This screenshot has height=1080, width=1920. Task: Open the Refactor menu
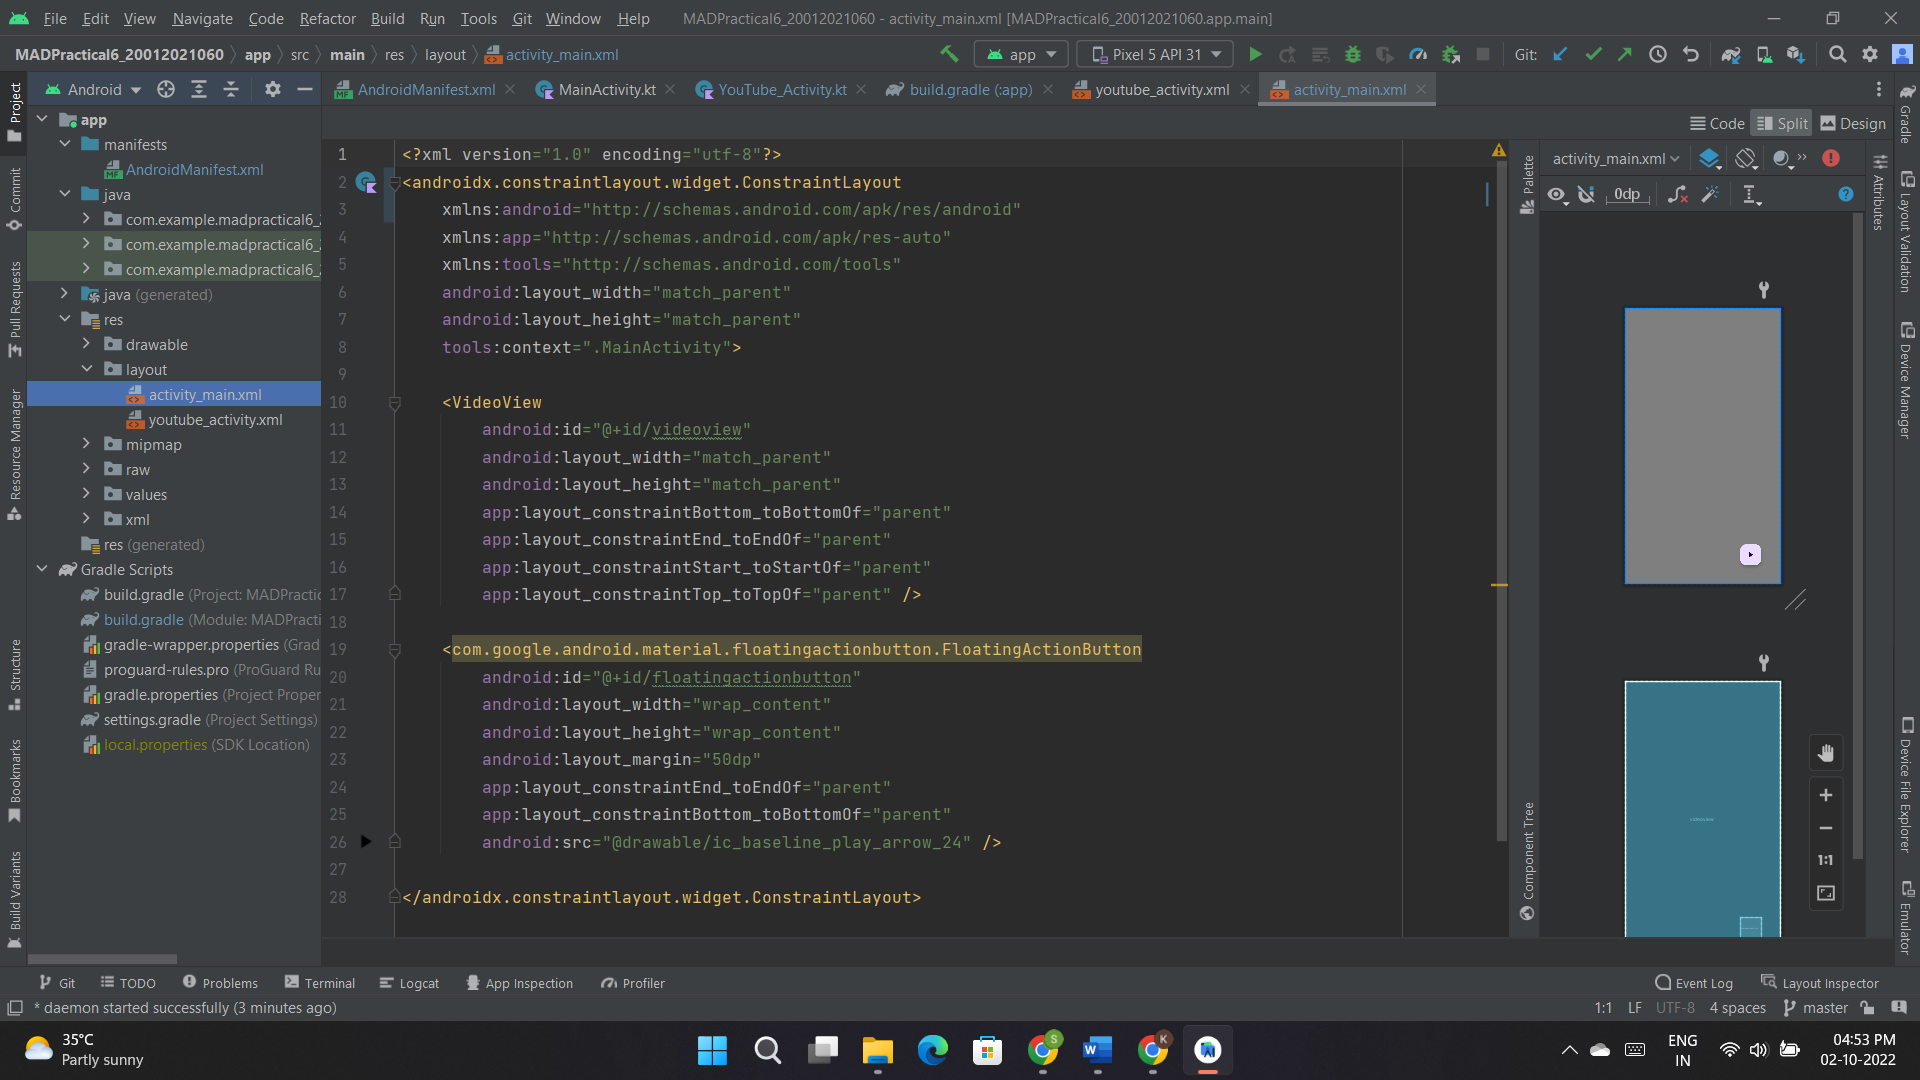point(327,18)
